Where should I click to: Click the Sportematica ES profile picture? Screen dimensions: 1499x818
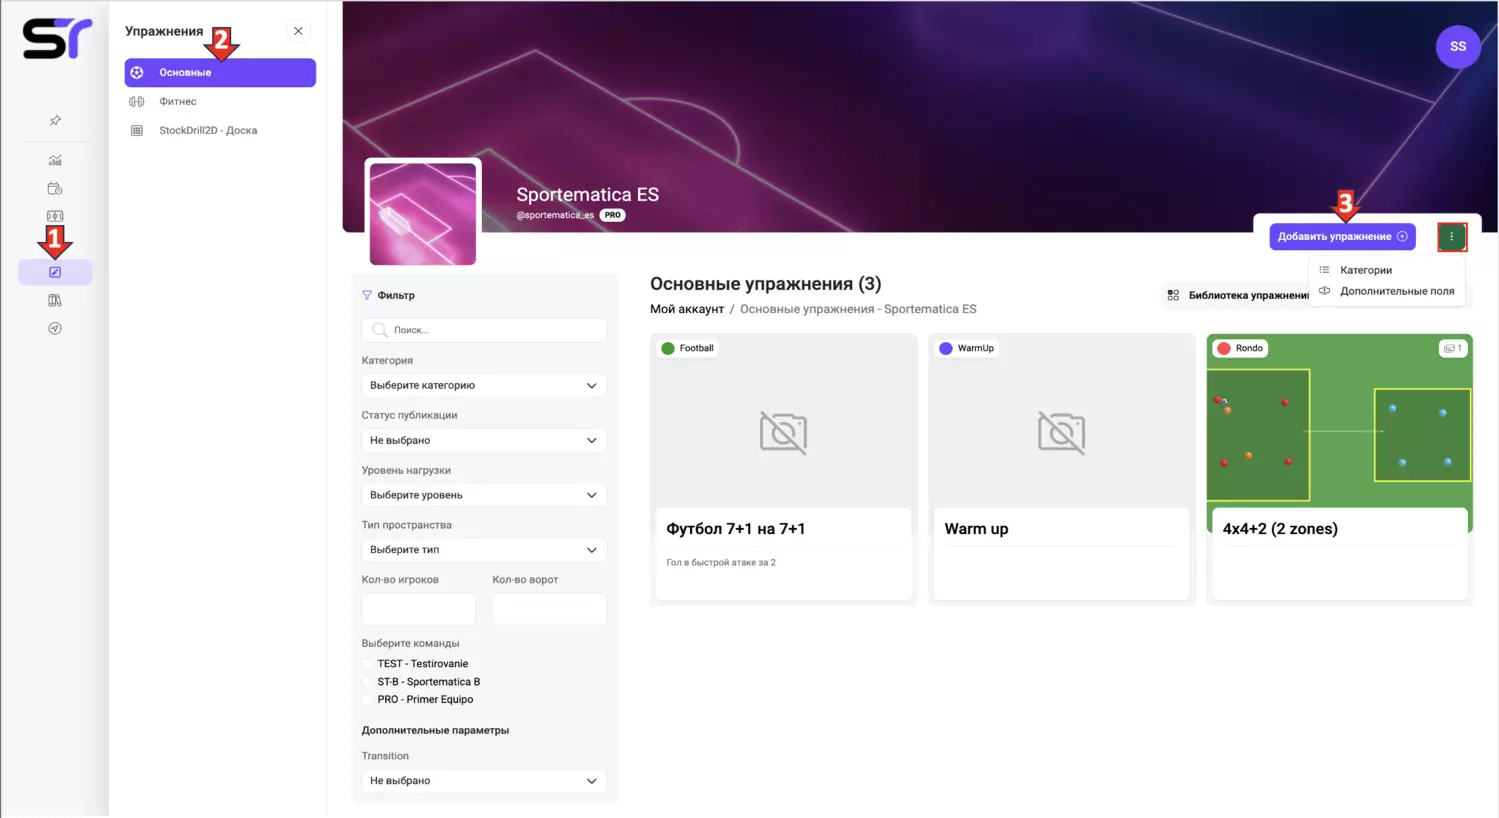(x=423, y=212)
